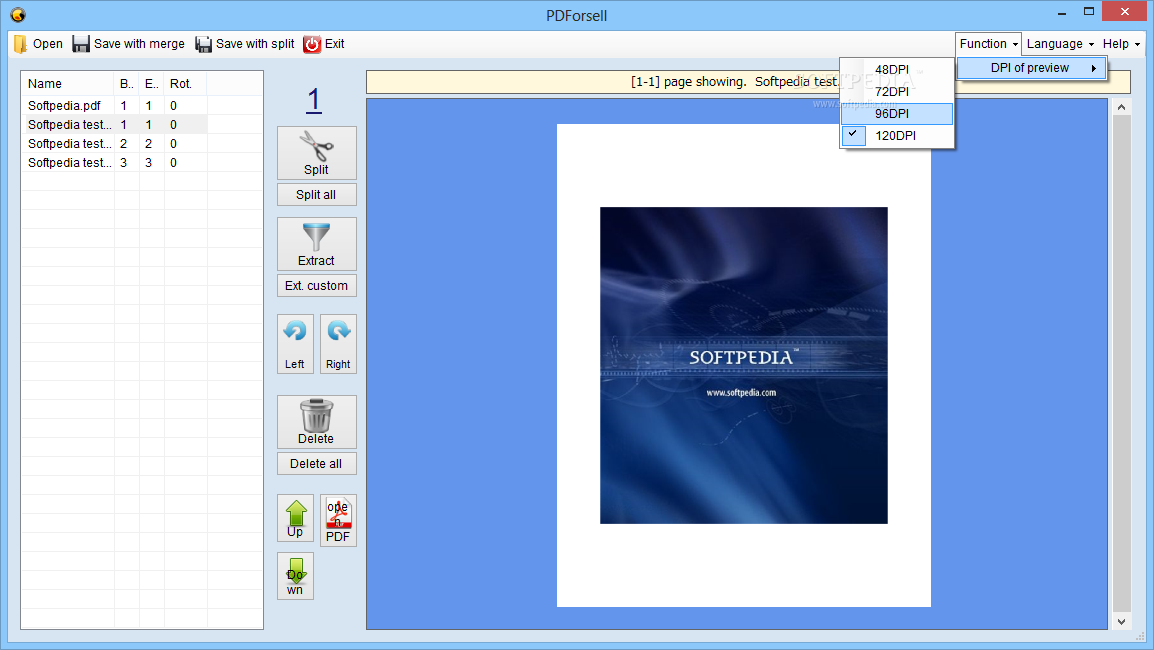Image resolution: width=1154 pixels, height=650 pixels.
Task: Move item Up with green arrow
Action: tap(295, 518)
